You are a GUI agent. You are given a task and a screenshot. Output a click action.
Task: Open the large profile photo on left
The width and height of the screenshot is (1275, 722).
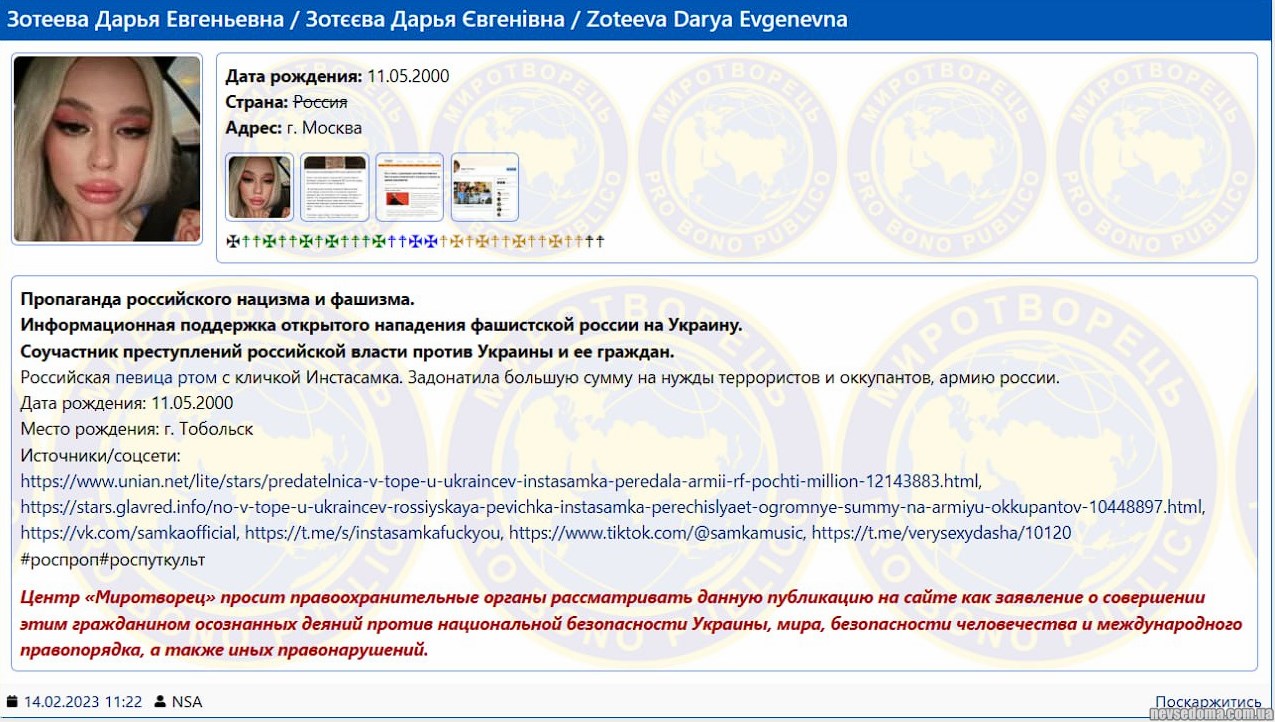click(107, 149)
